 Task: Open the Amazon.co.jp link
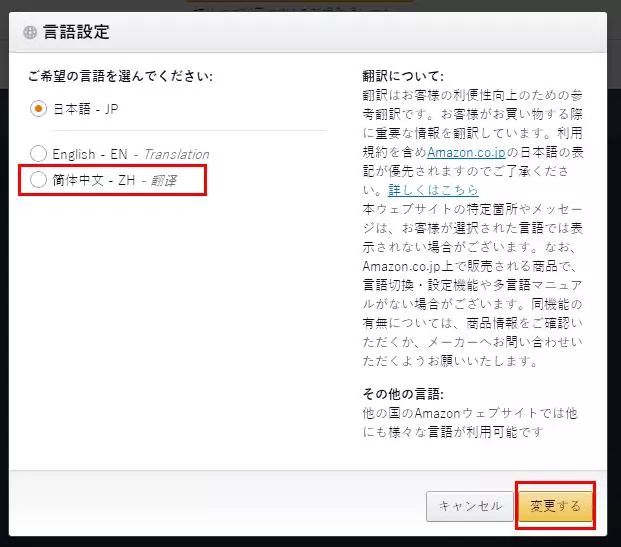pos(466,152)
